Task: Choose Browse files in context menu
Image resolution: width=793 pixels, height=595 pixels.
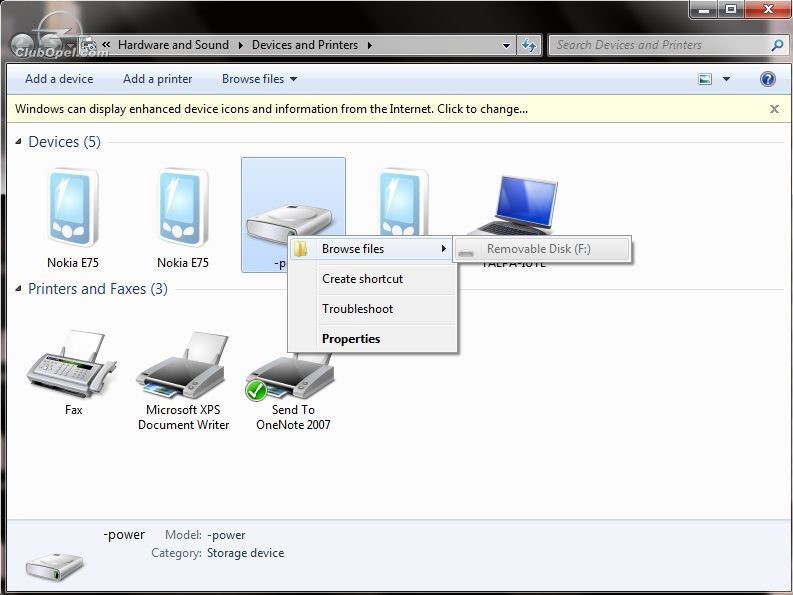Action: [371, 249]
